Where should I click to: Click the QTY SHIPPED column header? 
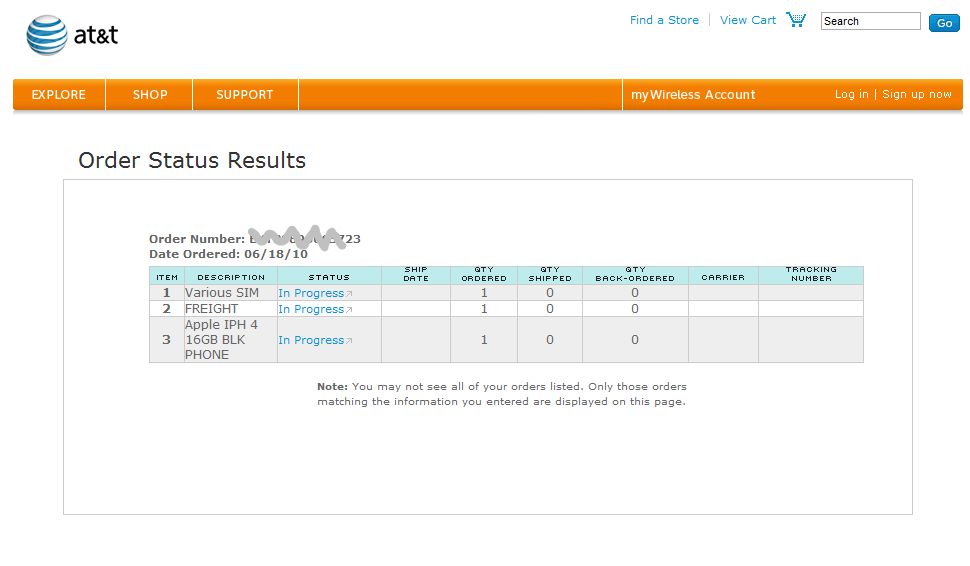(x=550, y=274)
